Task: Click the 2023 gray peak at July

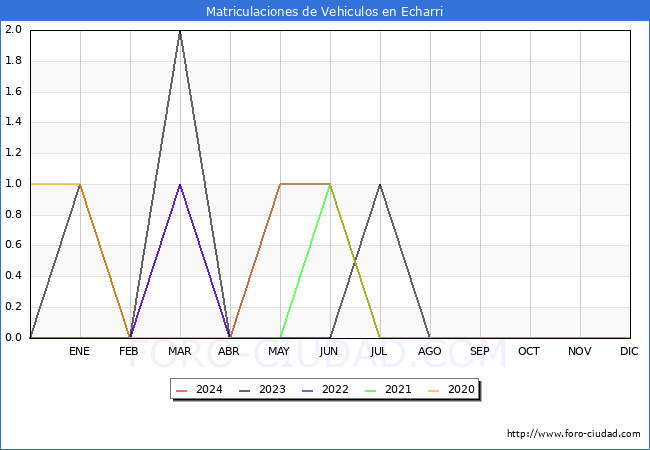Action: coord(380,184)
